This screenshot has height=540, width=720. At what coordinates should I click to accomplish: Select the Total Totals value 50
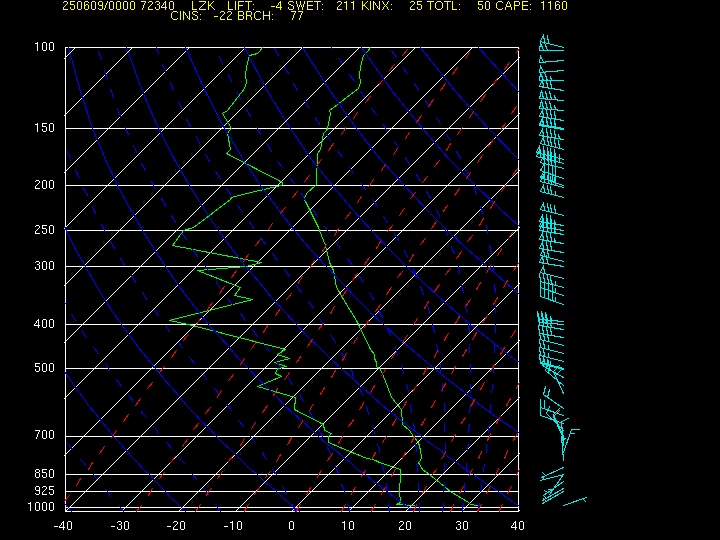484,6
